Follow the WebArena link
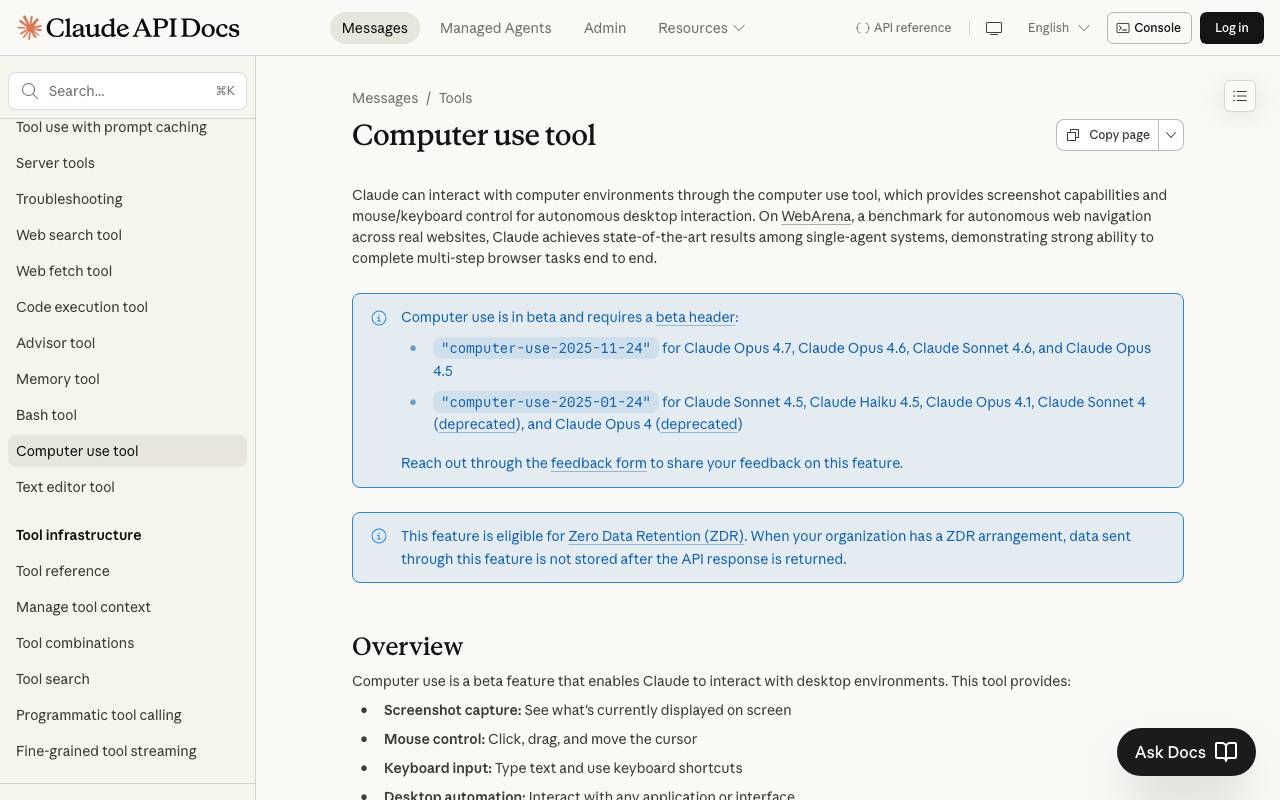 (816, 216)
